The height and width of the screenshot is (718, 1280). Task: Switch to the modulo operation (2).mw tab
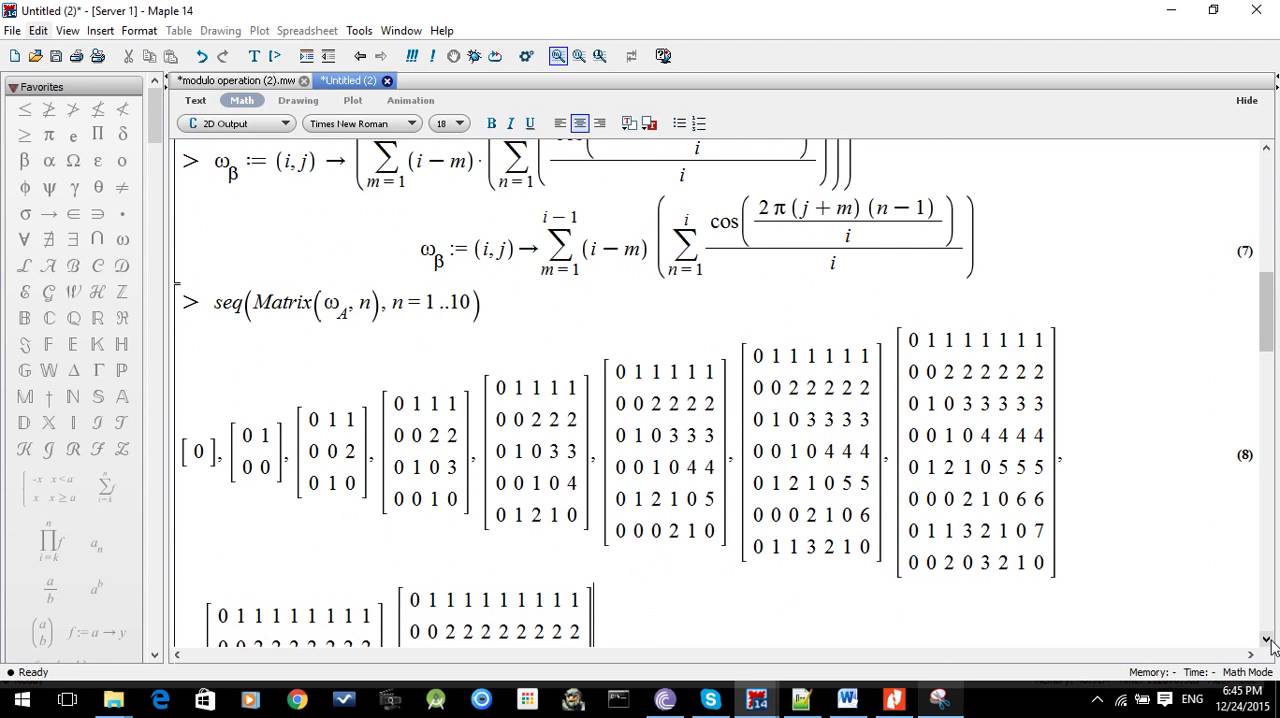pyautogui.click(x=236, y=81)
